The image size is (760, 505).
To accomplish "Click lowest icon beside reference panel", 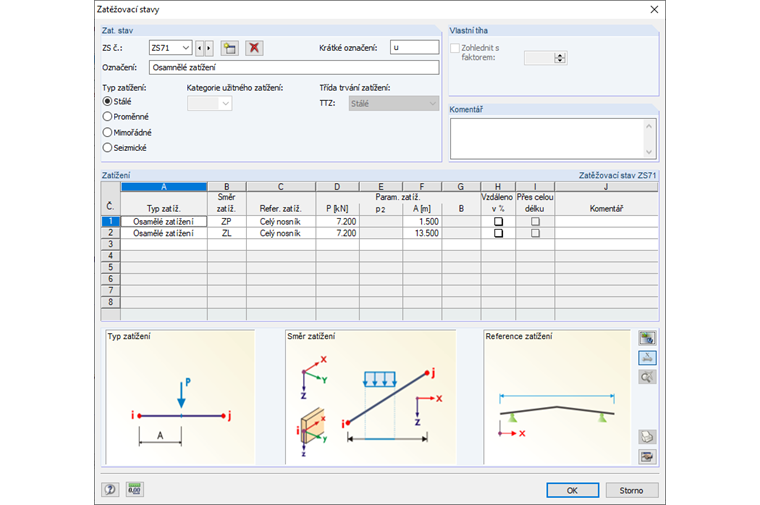I will coord(647,457).
